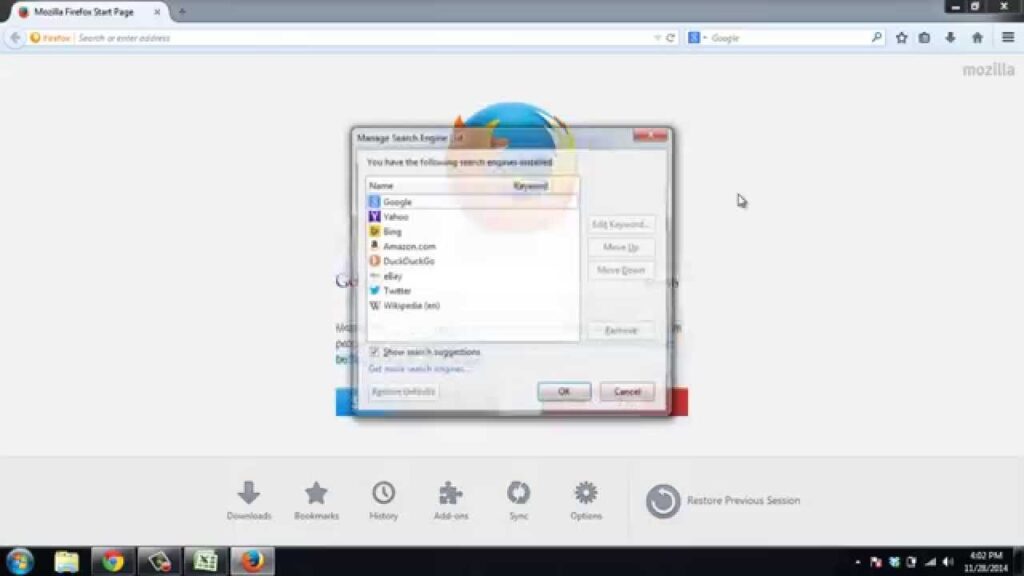This screenshot has width=1024, height=576.
Task: Select Twitter in the search engine list
Action: [x=472, y=291]
